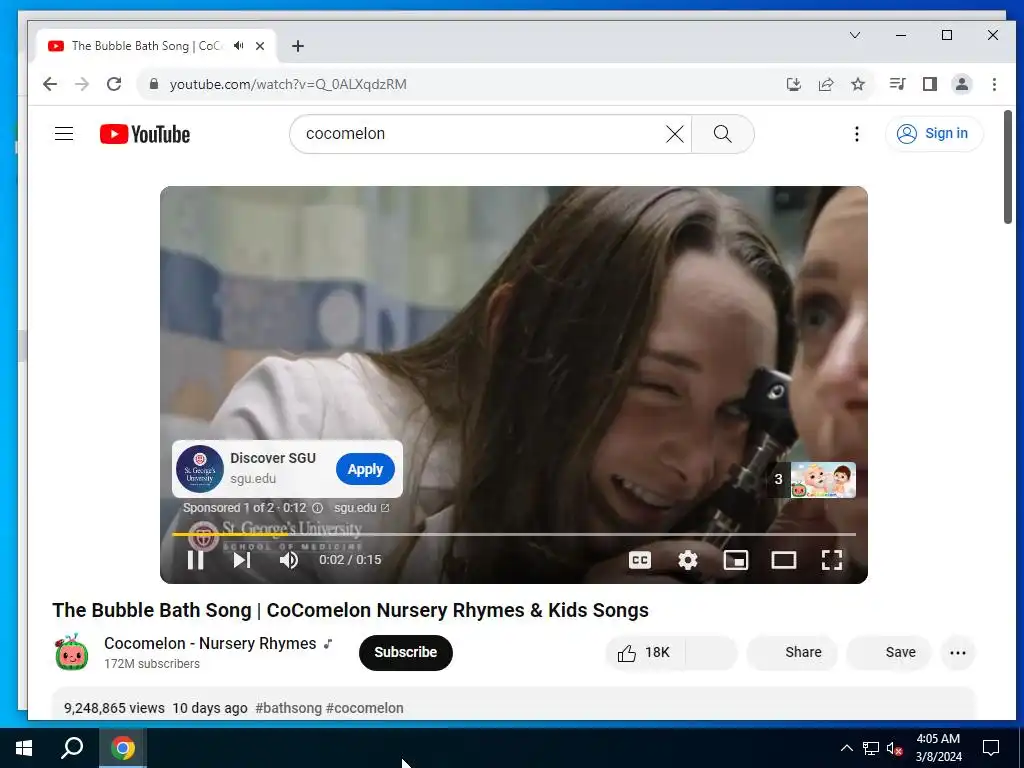This screenshot has width=1024, height=768.
Task: Pause the playing ad video
Action: point(195,560)
